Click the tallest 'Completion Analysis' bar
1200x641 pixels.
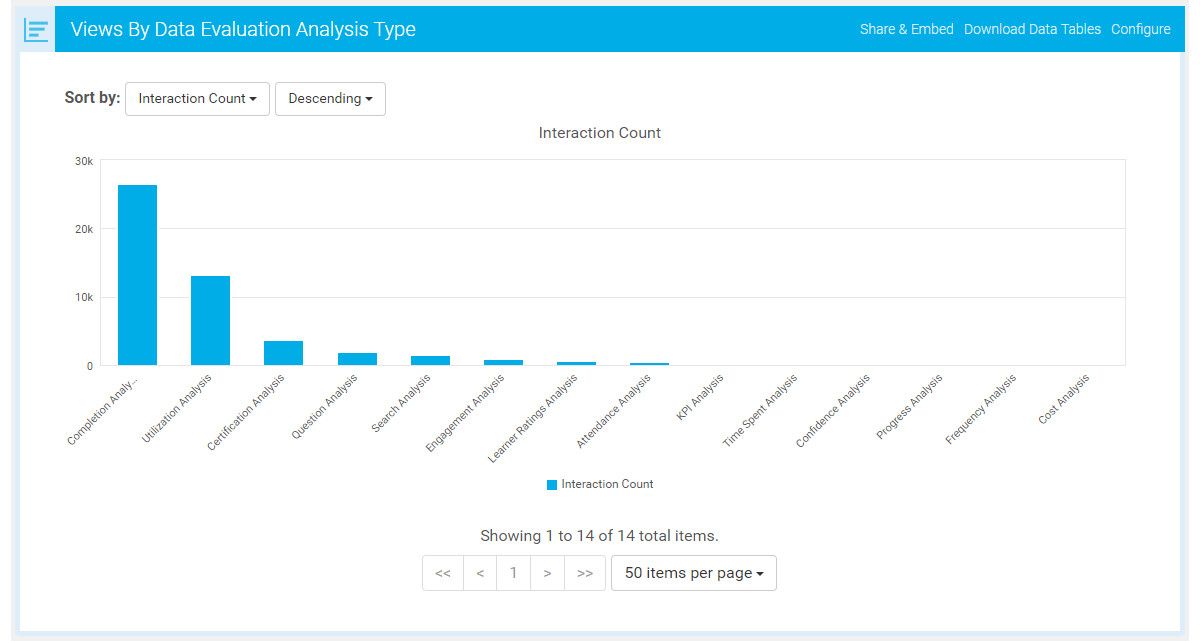137,275
